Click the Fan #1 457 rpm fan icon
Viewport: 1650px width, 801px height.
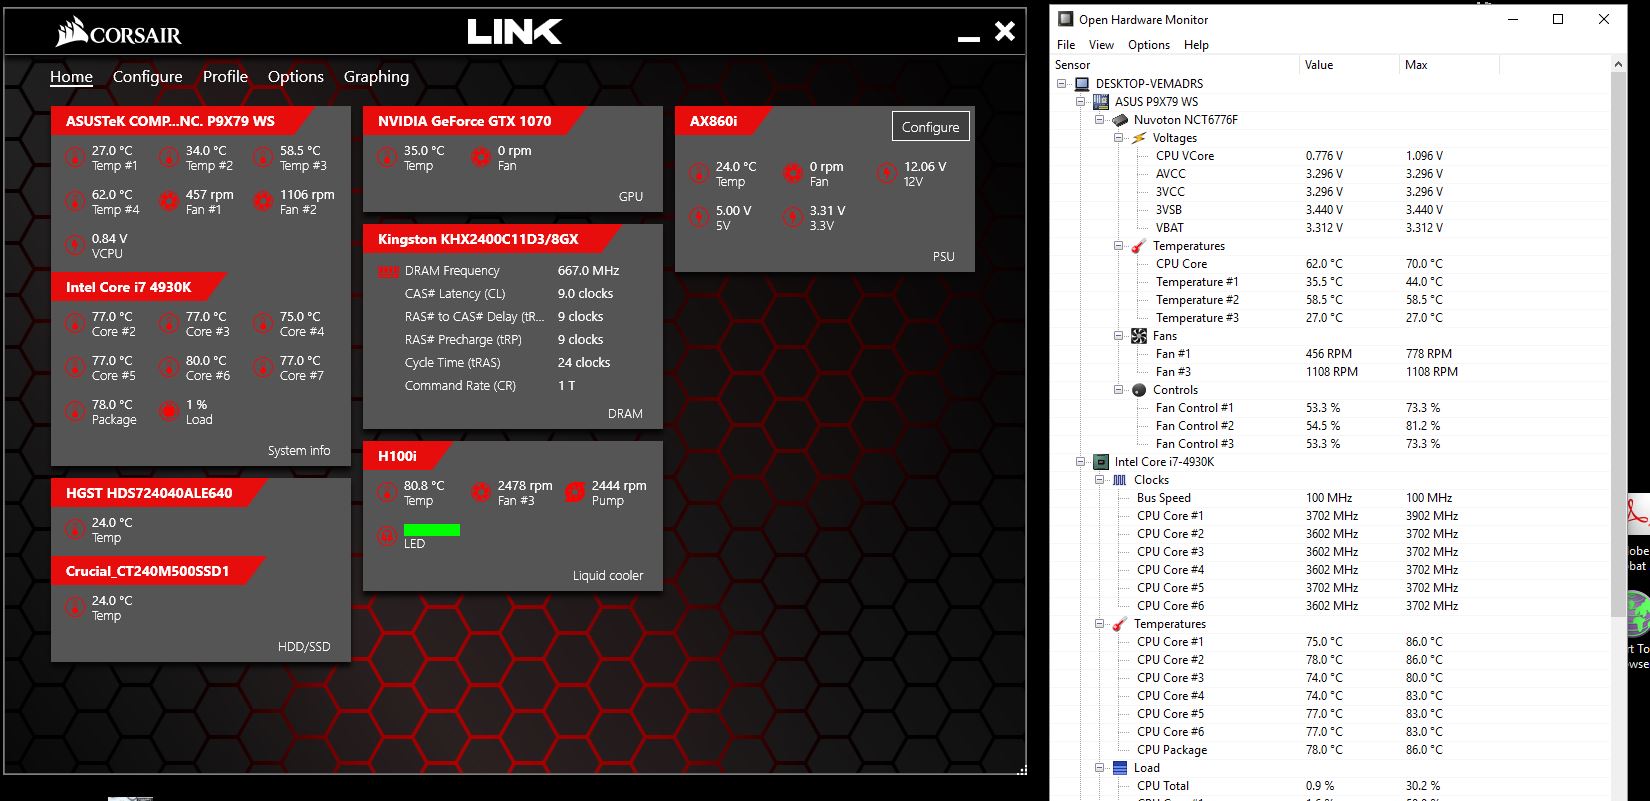pyautogui.click(x=169, y=201)
